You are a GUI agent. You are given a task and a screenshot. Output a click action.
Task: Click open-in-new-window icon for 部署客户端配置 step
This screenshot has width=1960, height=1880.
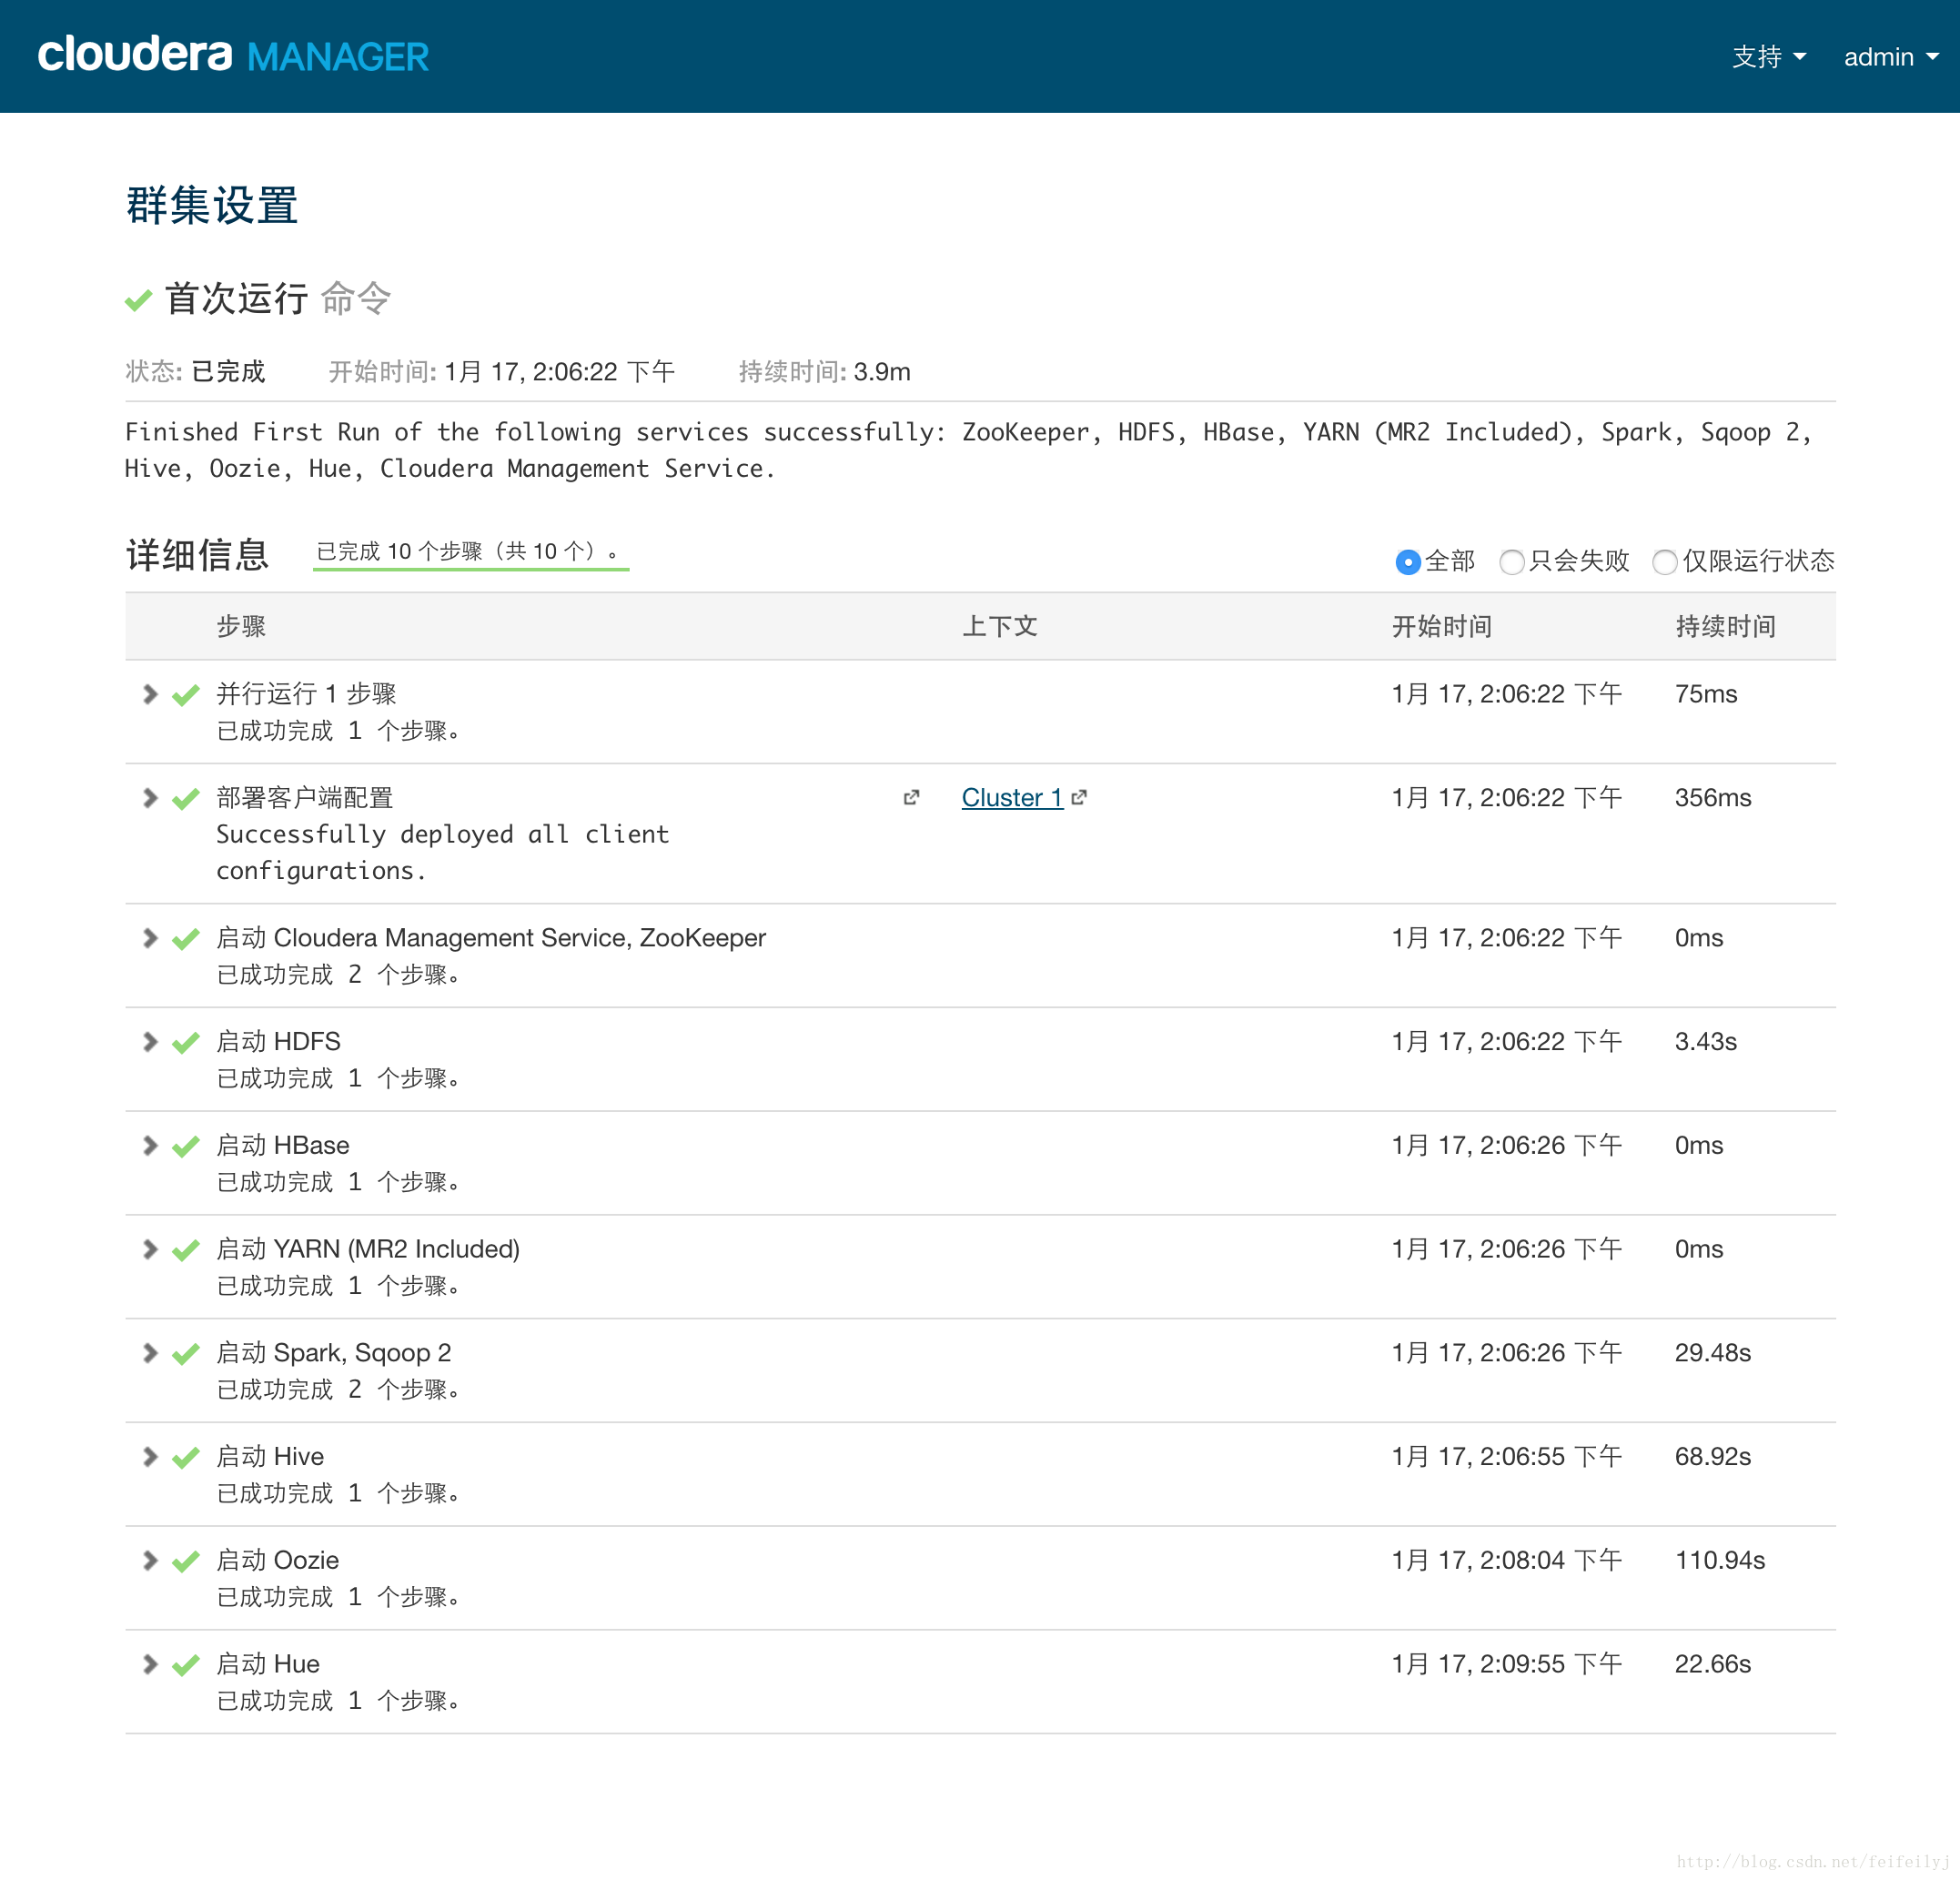point(911,798)
